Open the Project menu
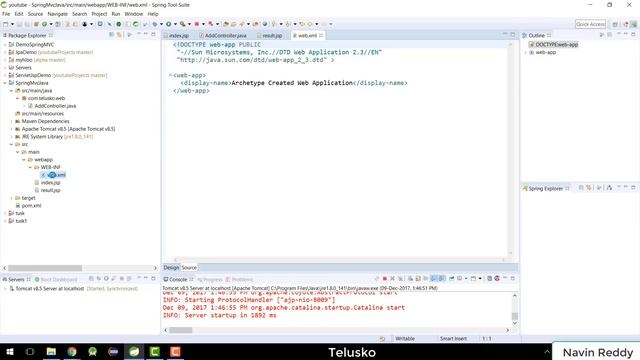640x360 pixels. point(99,14)
